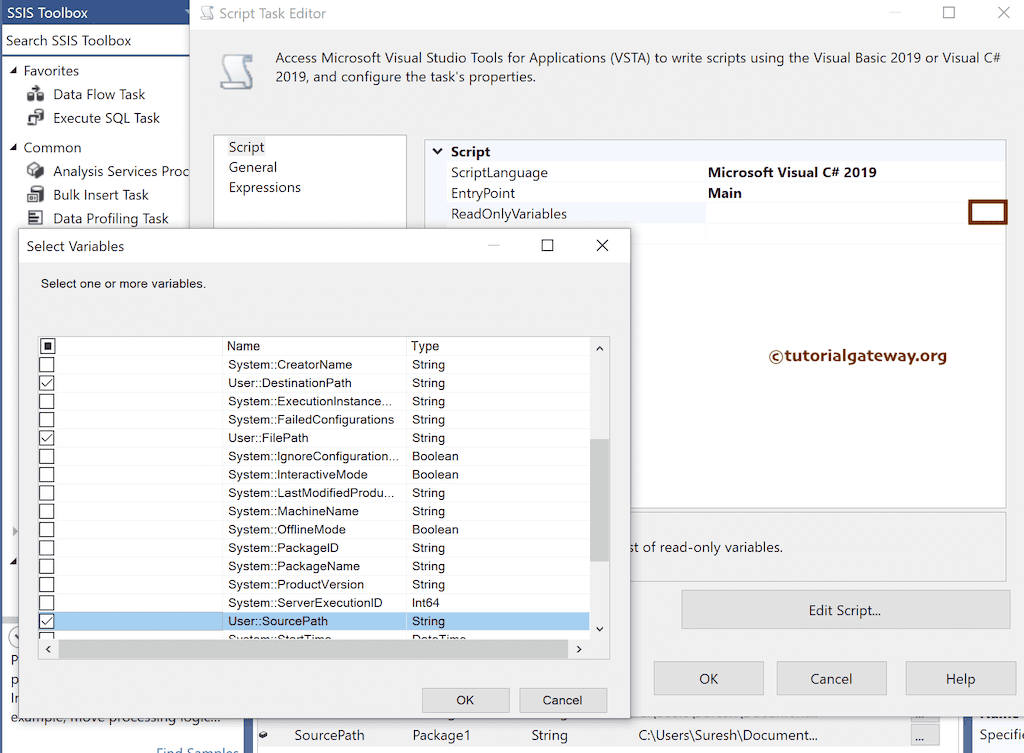
Task: Uncheck User::FilePath variable checkbox
Action: tap(47, 438)
